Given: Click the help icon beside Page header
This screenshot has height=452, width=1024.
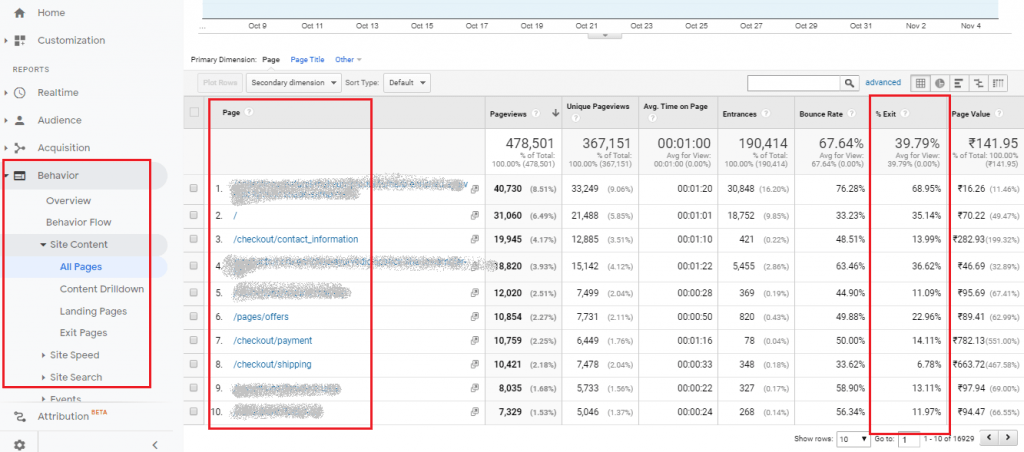Looking at the screenshot, I should tap(248, 112).
